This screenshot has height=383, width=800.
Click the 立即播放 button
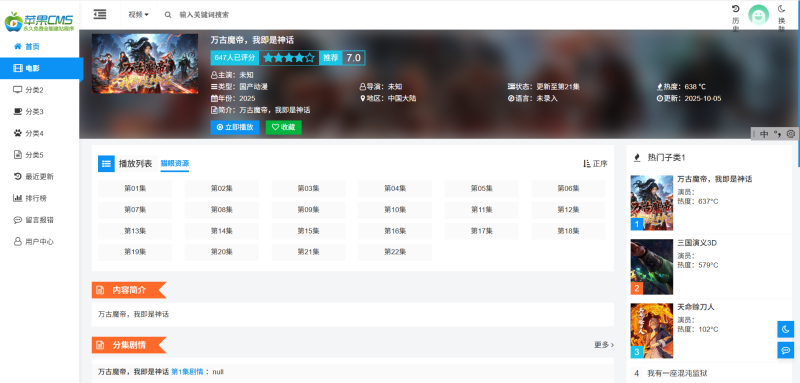click(x=235, y=127)
